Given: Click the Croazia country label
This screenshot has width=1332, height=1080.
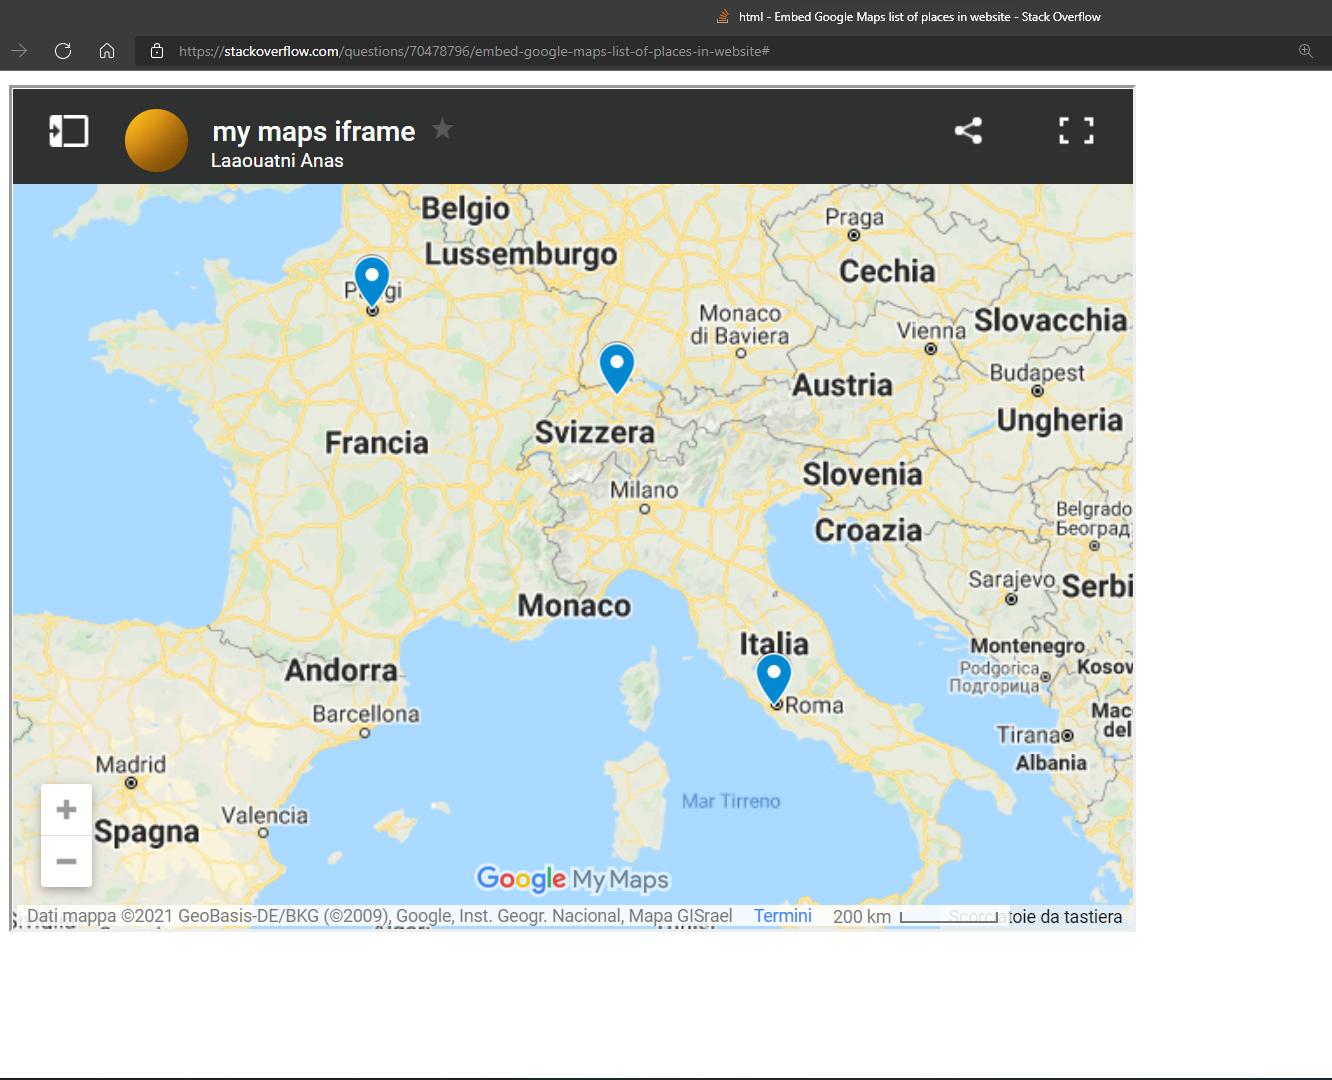Looking at the screenshot, I should (x=868, y=530).
